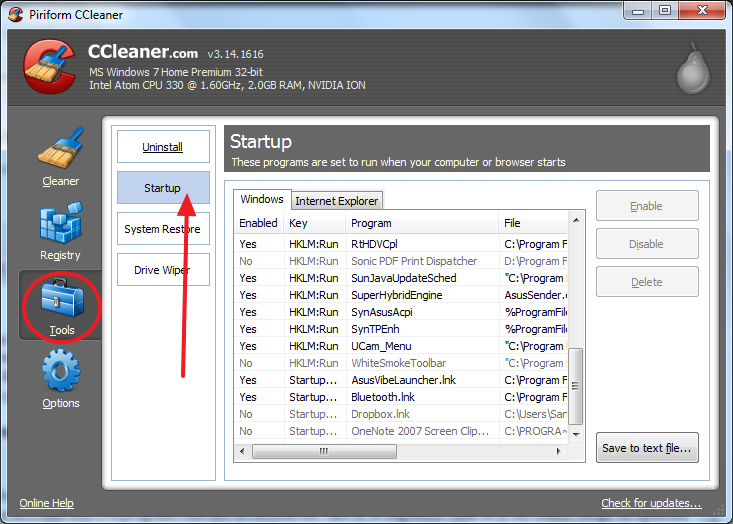
Task: Open the Drive Wiper tool
Action: [163, 270]
